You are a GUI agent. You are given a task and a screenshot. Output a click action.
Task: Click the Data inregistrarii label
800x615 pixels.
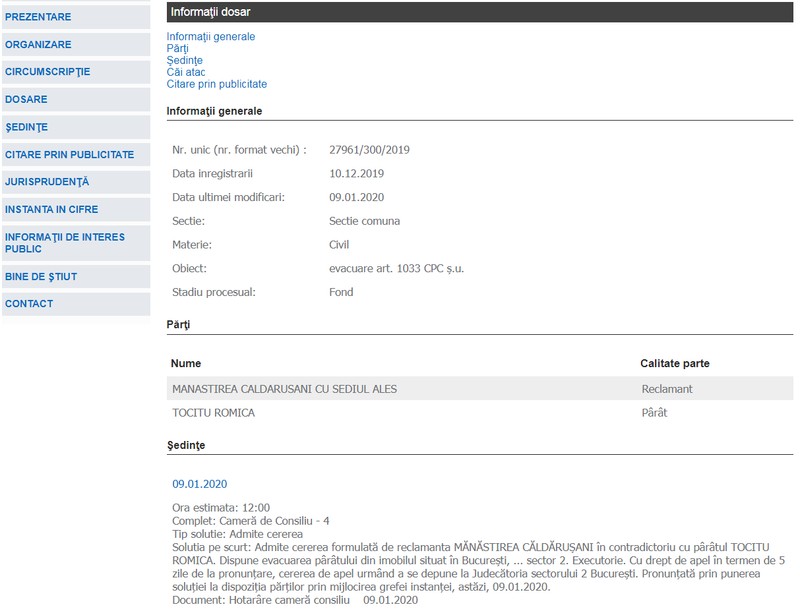coord(212,174)
